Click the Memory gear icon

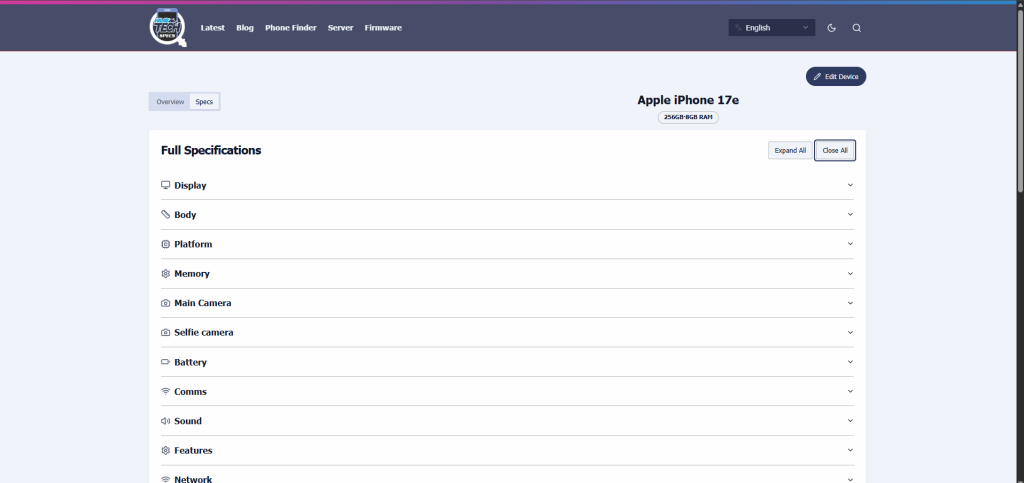pyautogui.click(x=165, y=273)
